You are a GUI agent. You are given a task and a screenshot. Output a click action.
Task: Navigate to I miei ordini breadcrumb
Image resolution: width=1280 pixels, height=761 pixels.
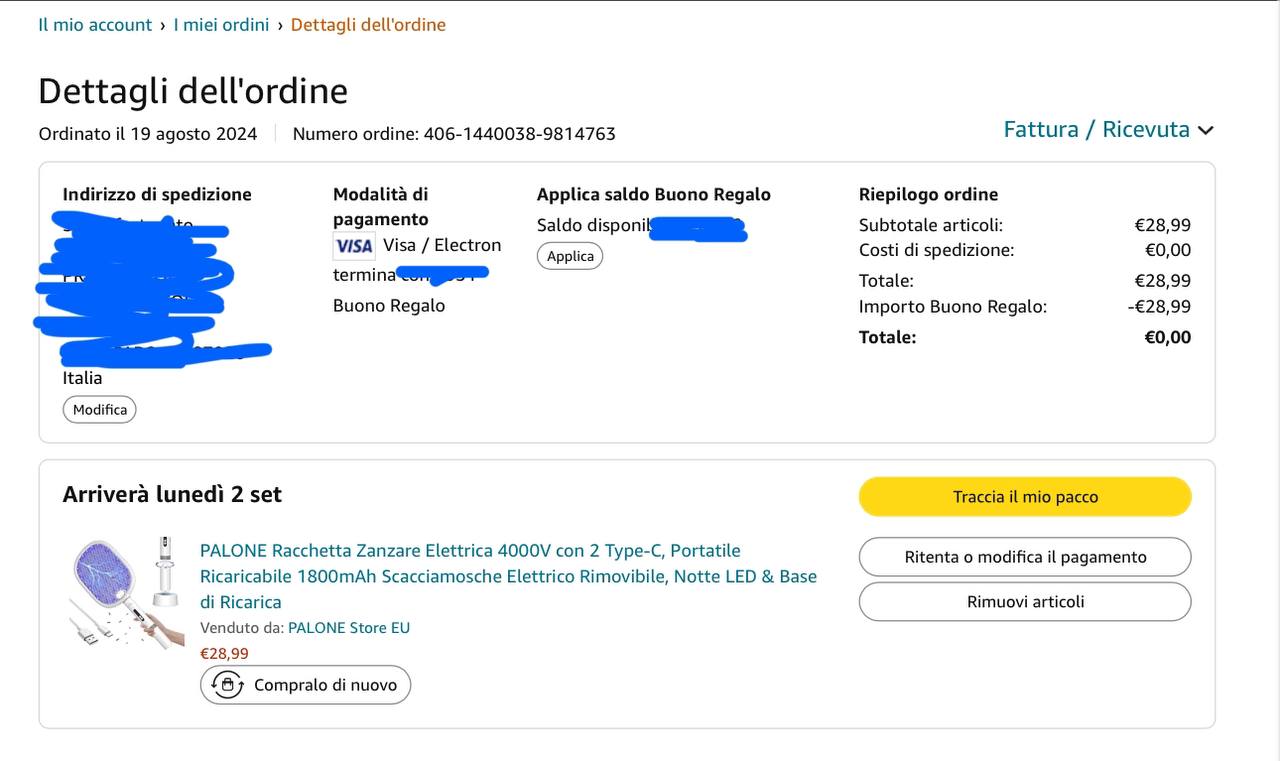[x=221, y=25]
